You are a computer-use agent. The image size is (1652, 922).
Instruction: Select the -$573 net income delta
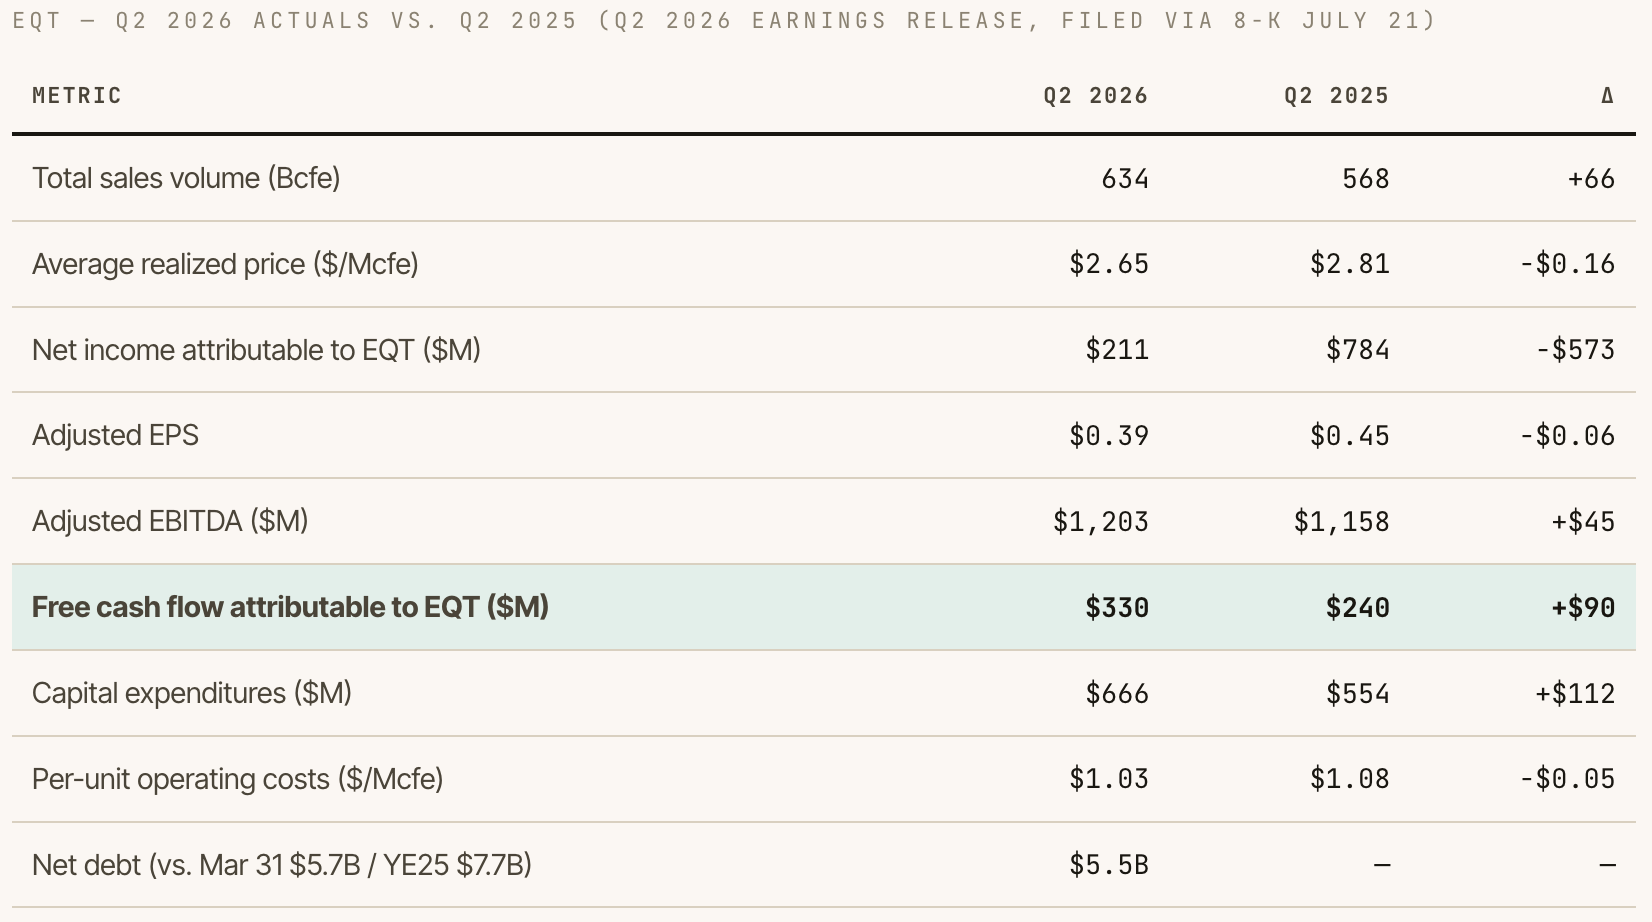pos(1575,350)
